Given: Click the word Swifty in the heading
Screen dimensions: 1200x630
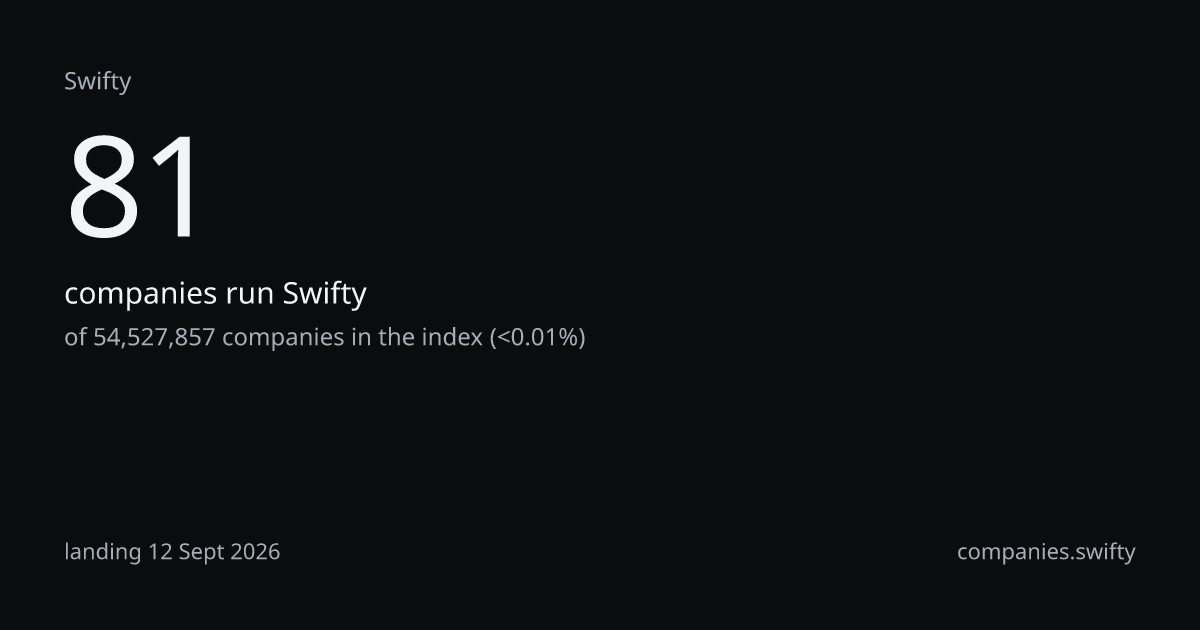Looking at the screenshot, I should 325,295.
